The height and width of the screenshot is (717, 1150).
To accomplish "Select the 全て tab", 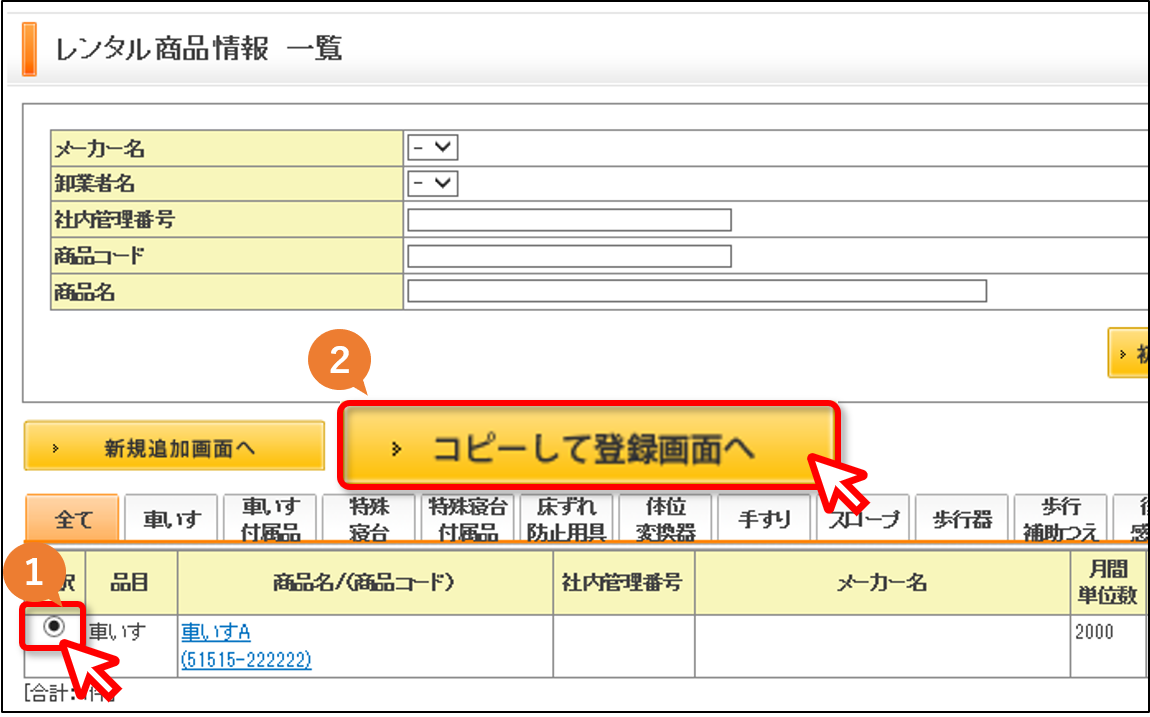I will [72, 519].
